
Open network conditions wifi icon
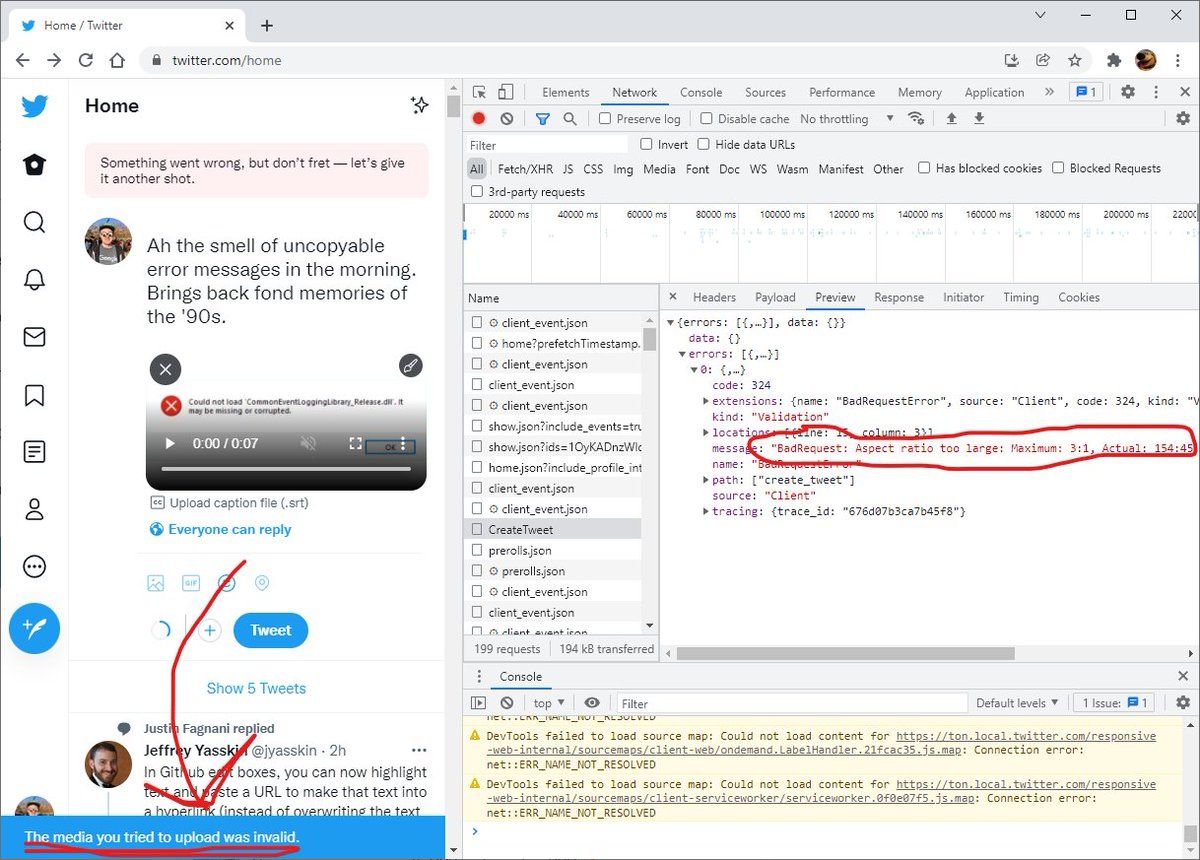pos(916,118)
